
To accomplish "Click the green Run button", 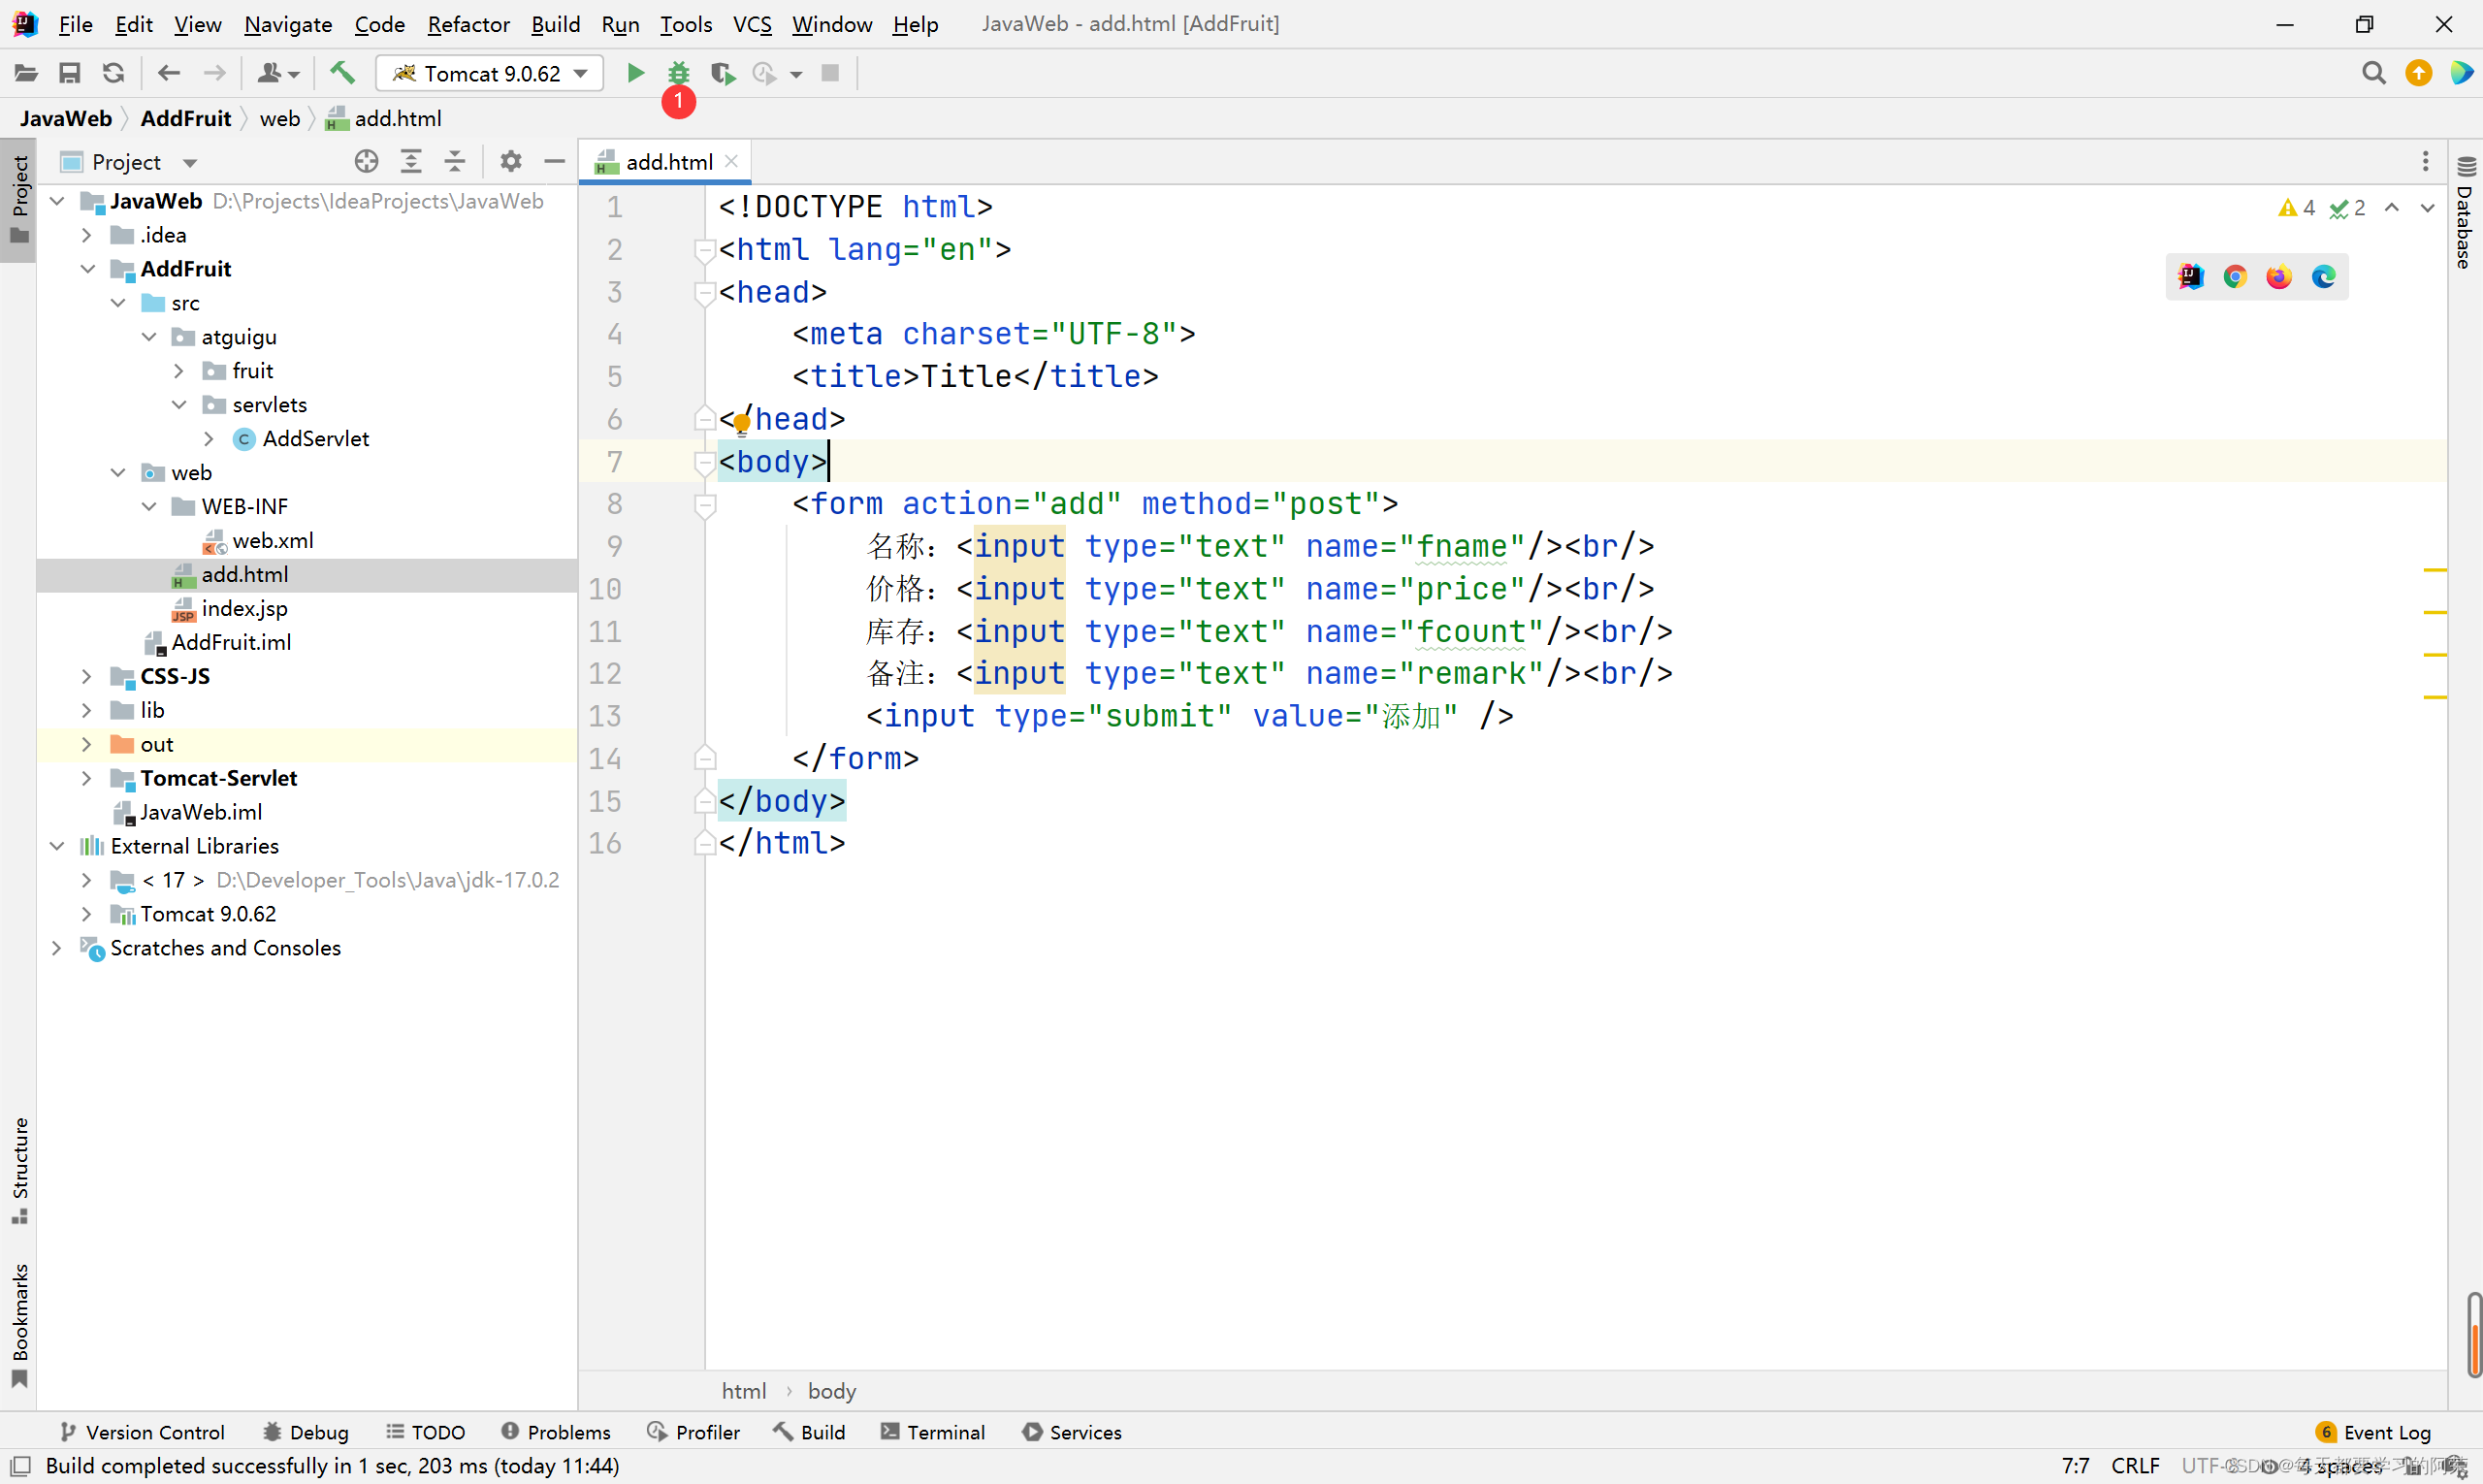I will click(635, 73).
